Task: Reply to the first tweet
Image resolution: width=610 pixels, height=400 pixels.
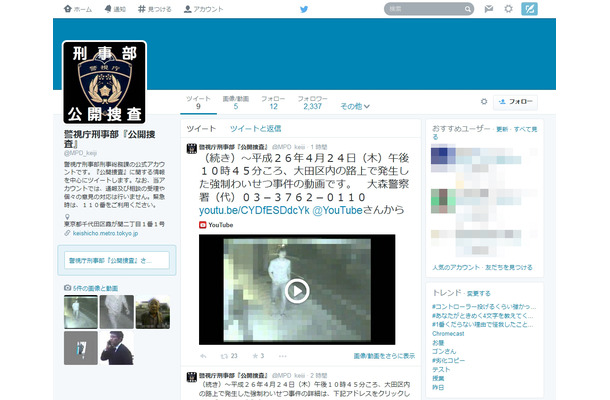Action: coord(203,356)
